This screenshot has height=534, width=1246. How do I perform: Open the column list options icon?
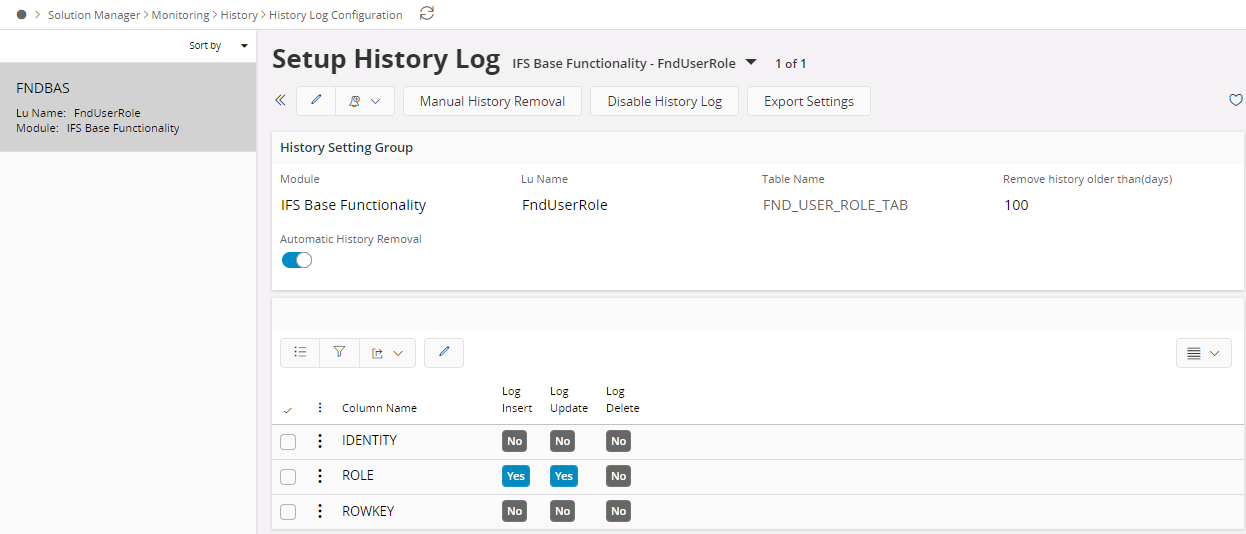coord(300,352)
